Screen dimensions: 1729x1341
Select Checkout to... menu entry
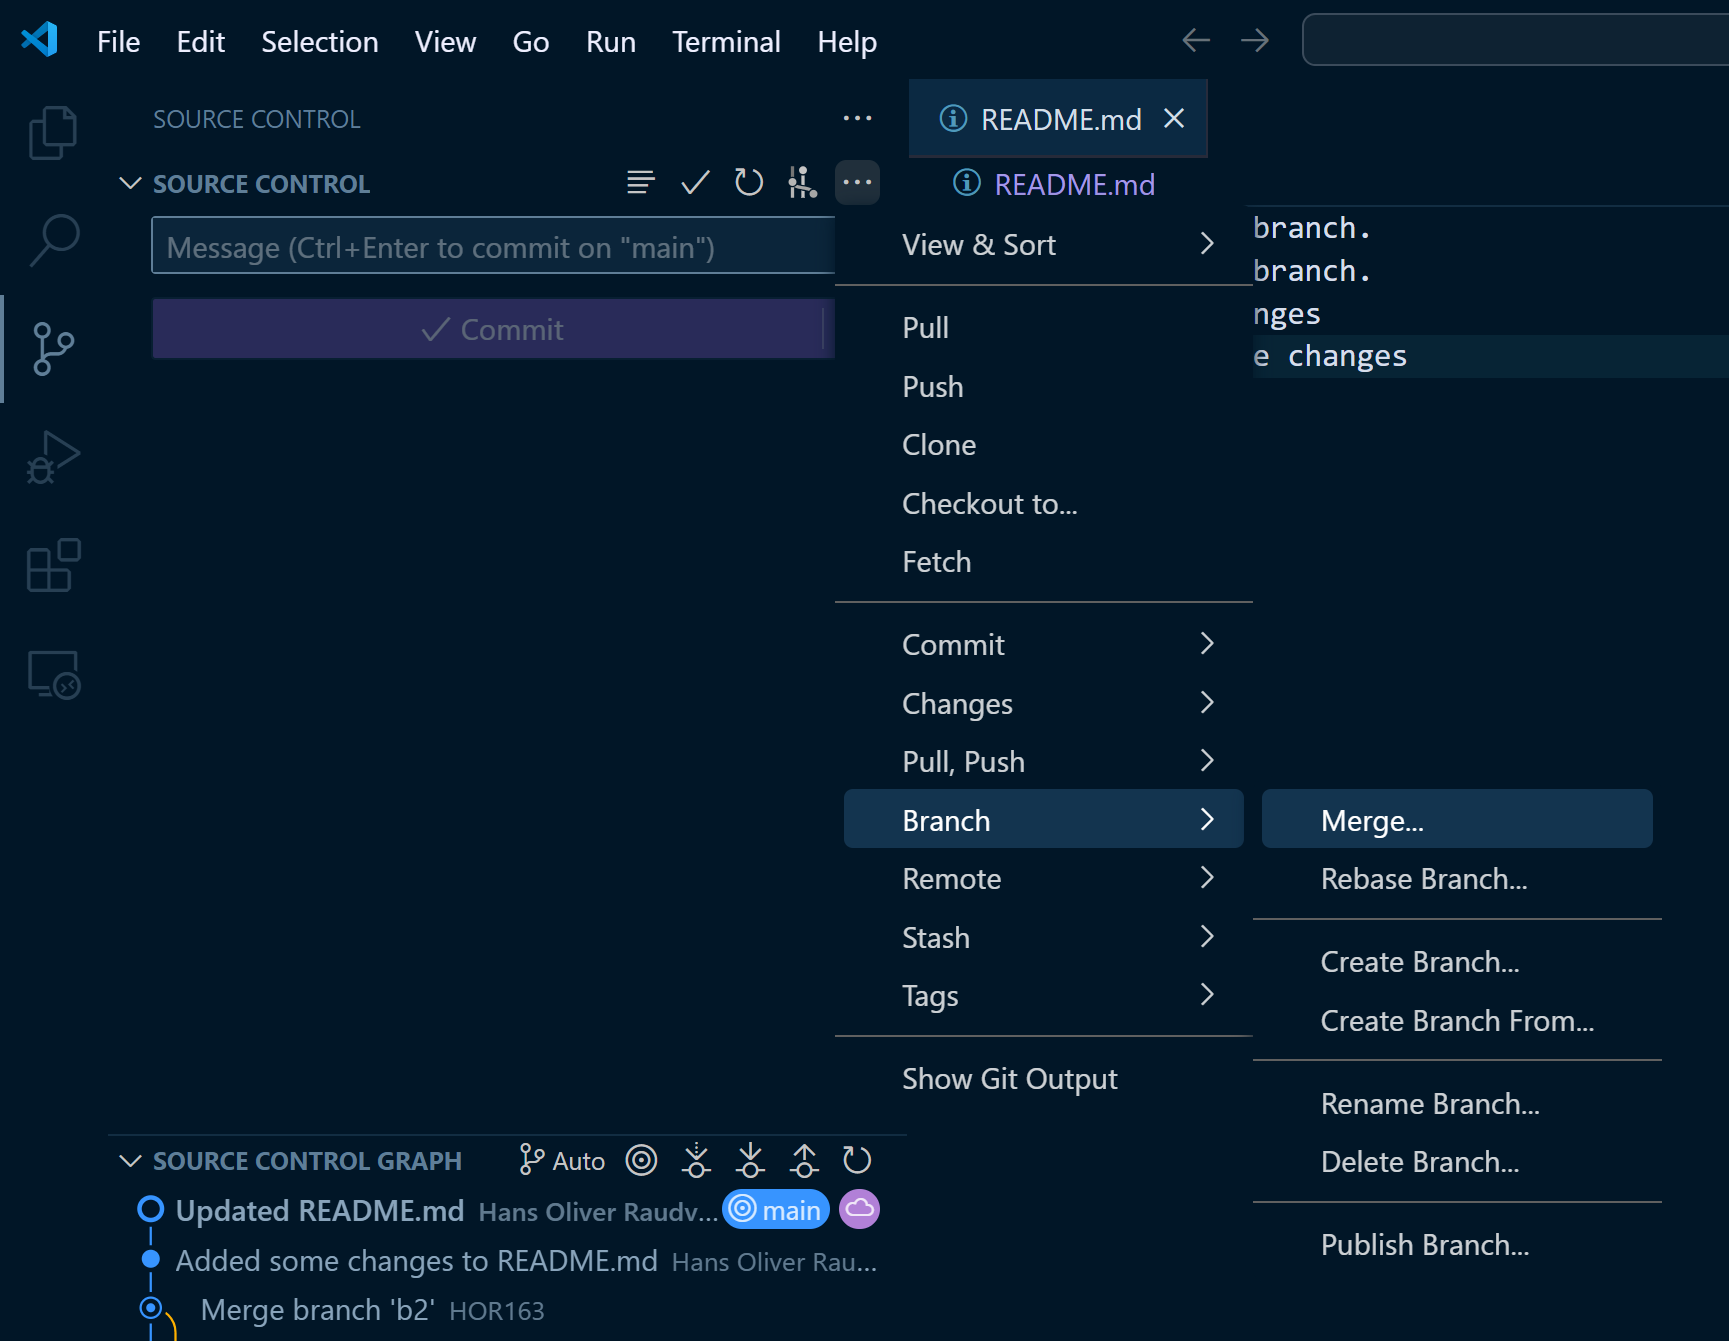1043,503
